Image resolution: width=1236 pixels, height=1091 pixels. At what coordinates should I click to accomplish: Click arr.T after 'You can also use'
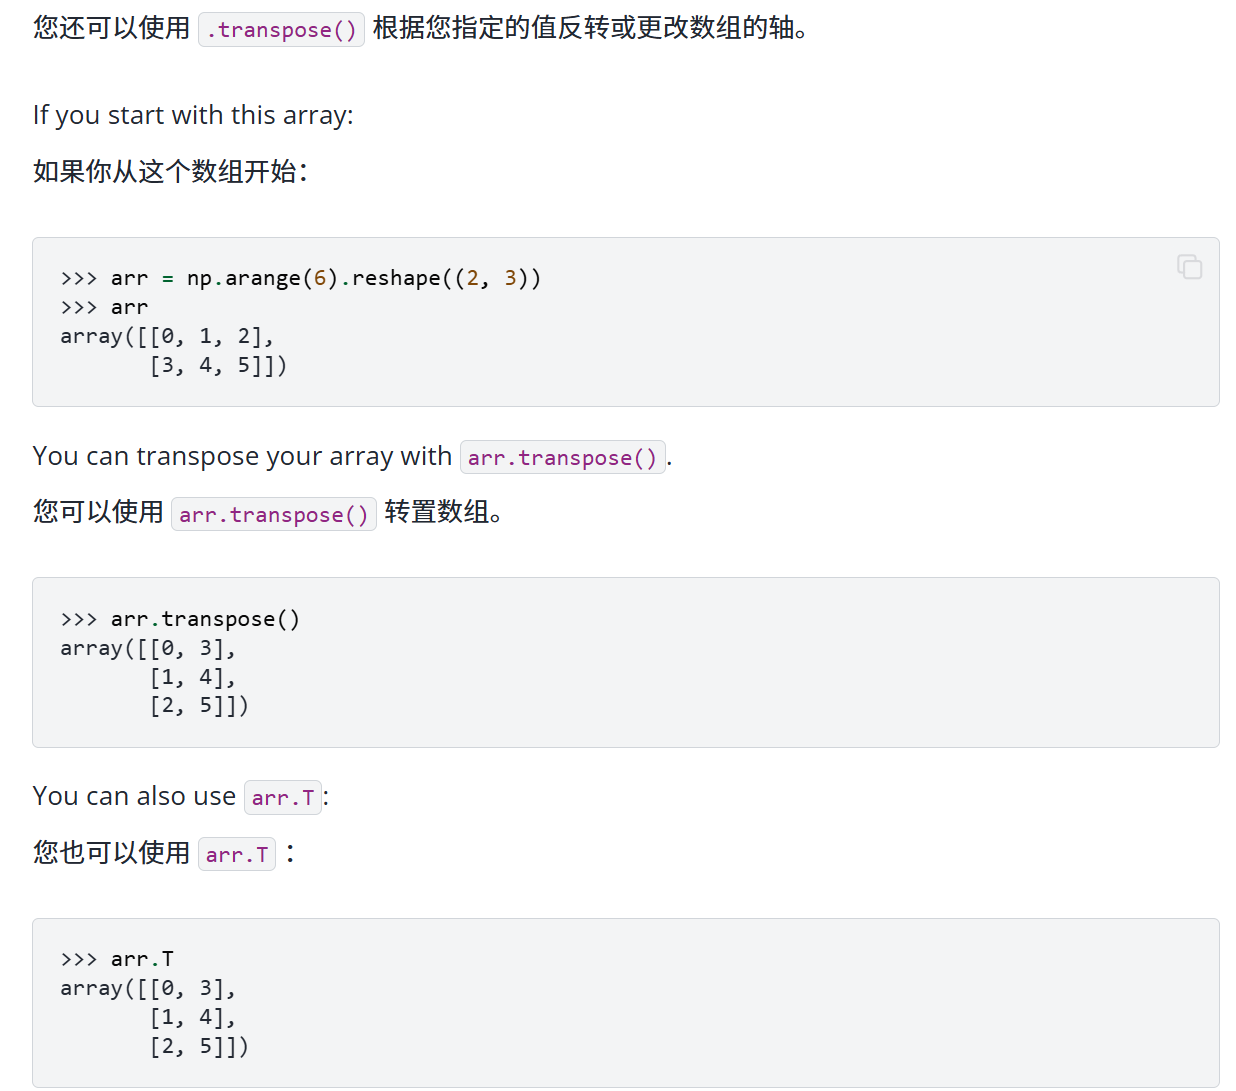[x=283, y=798]
